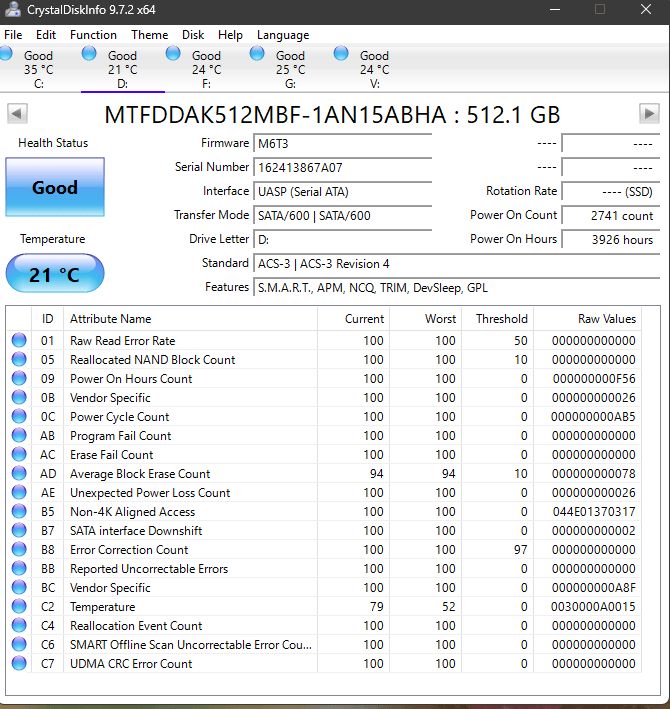The height and width of the screenshot is (709, 670).
Task: Click the Raw Values column header
Action: tap(587, 319)
